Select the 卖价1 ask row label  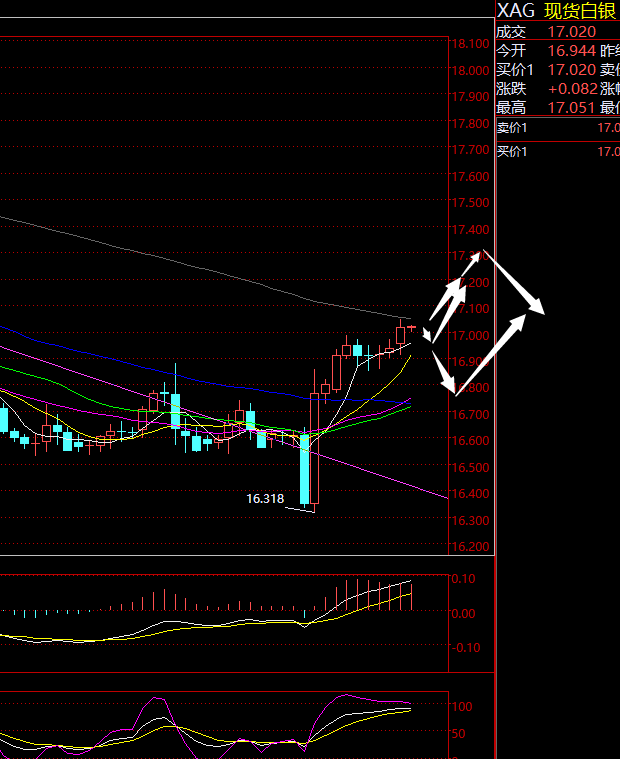click(512, 128)
